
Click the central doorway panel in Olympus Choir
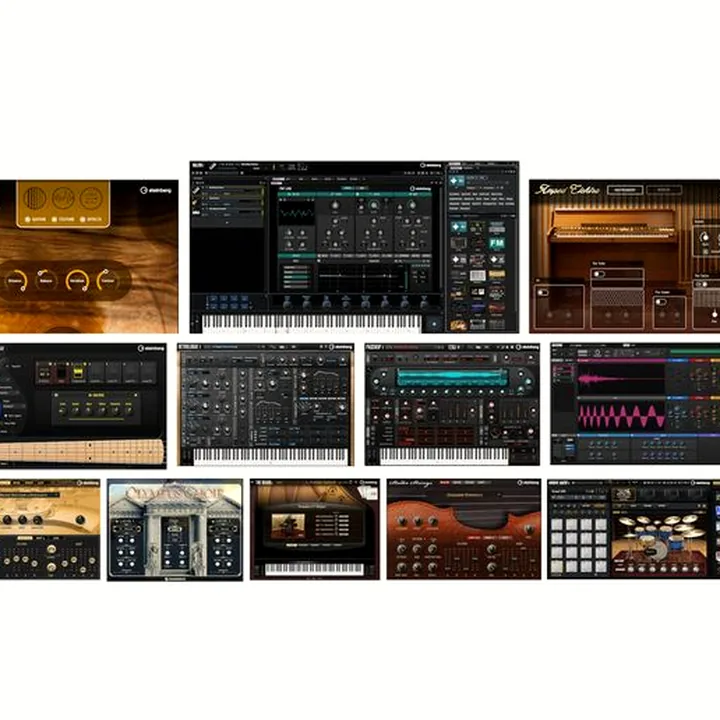(175, 545)
